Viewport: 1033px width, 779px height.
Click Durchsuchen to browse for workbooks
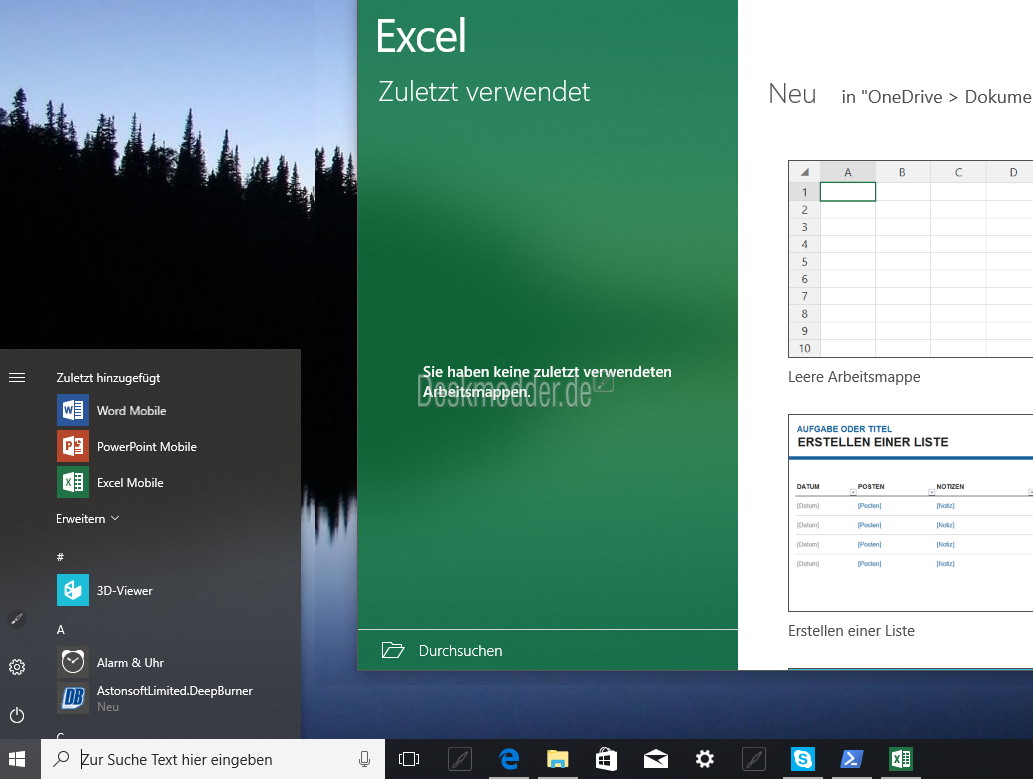pyautogui.click(x=547, y=650)
